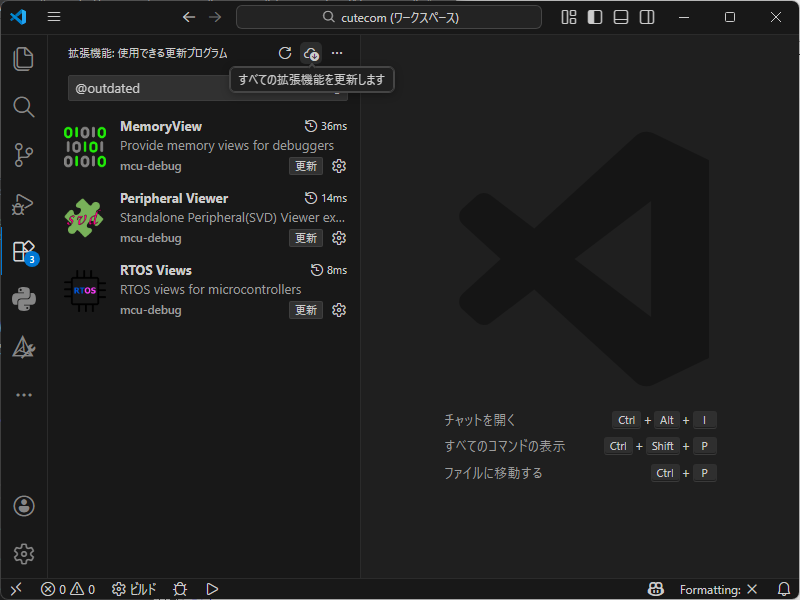This screenshot has height=600, width=800.
Task: Click mcu-debug publisher under MemoryView
Action: pos(151,166)
